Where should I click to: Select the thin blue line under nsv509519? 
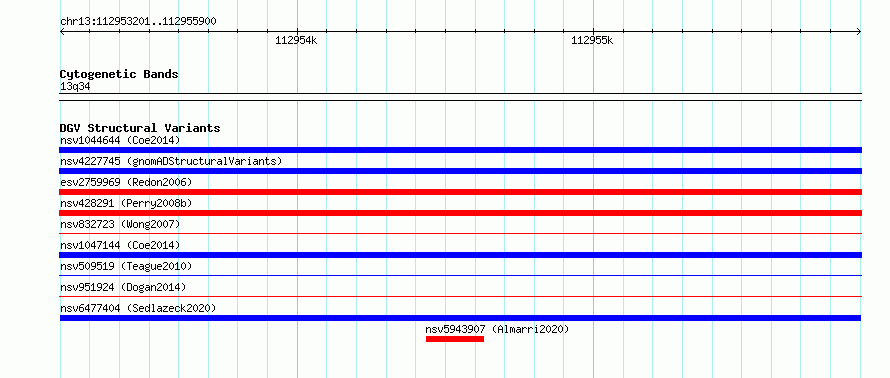click(460, 275)
